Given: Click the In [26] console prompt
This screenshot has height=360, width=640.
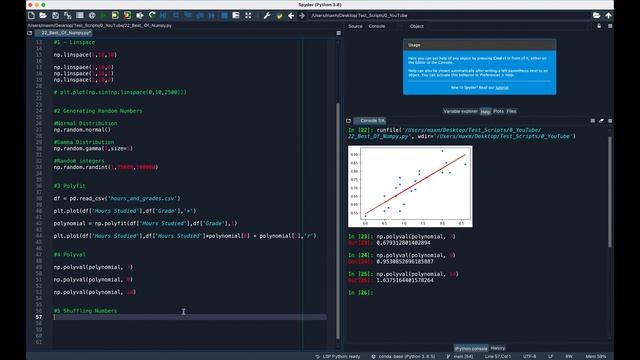Looking at the screenshot, I should (360, 293).
